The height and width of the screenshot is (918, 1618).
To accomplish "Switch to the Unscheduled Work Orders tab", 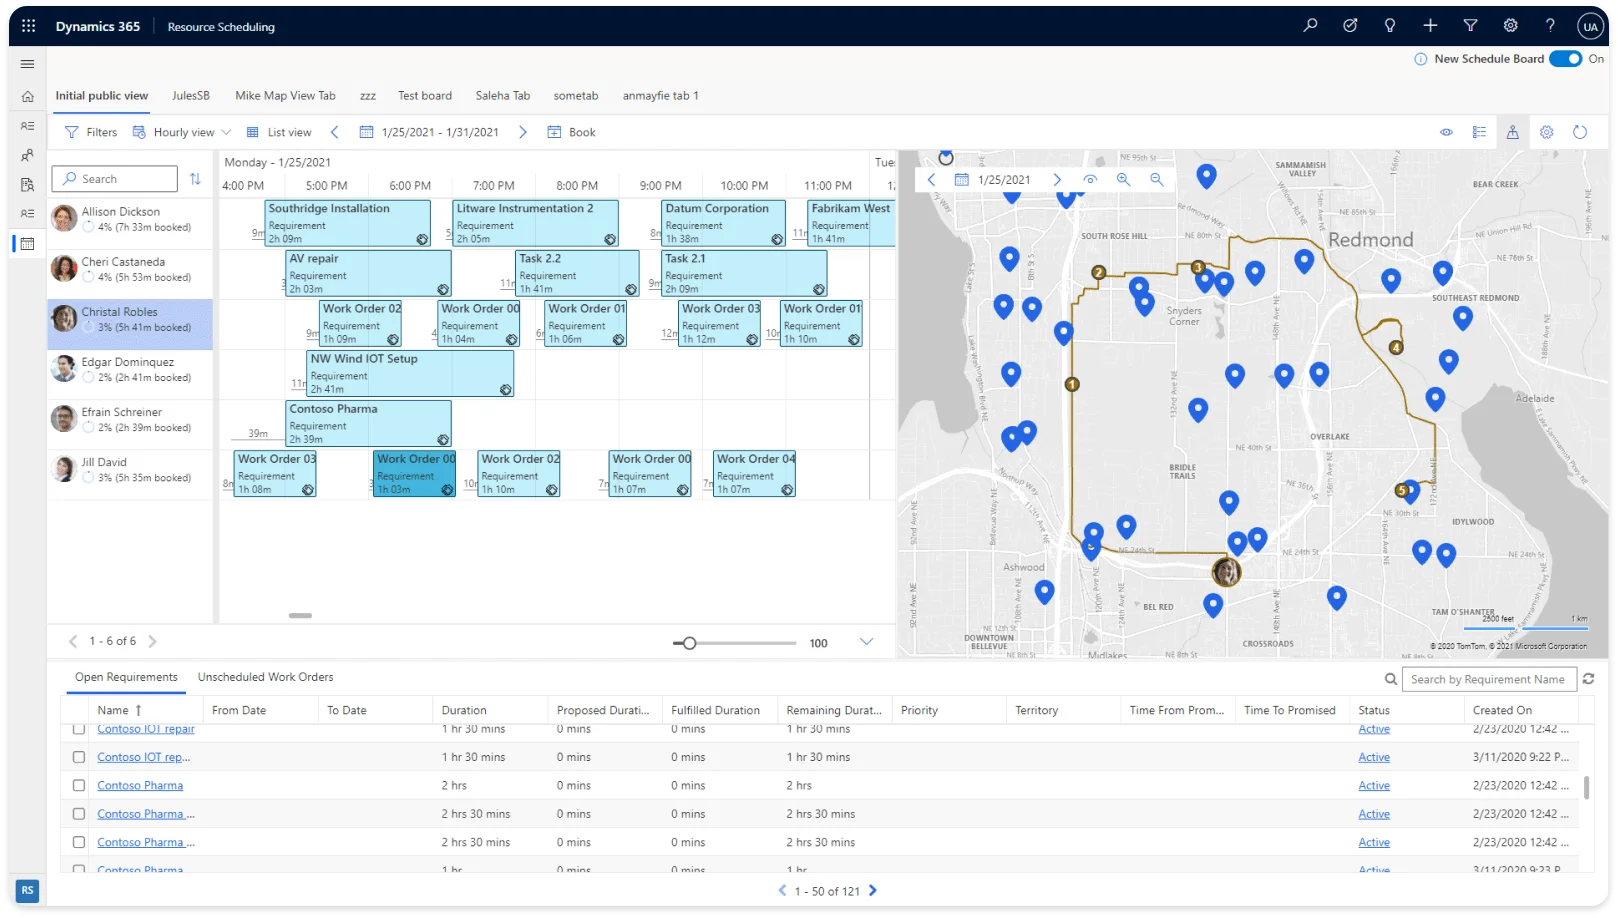I will point(264,677).
